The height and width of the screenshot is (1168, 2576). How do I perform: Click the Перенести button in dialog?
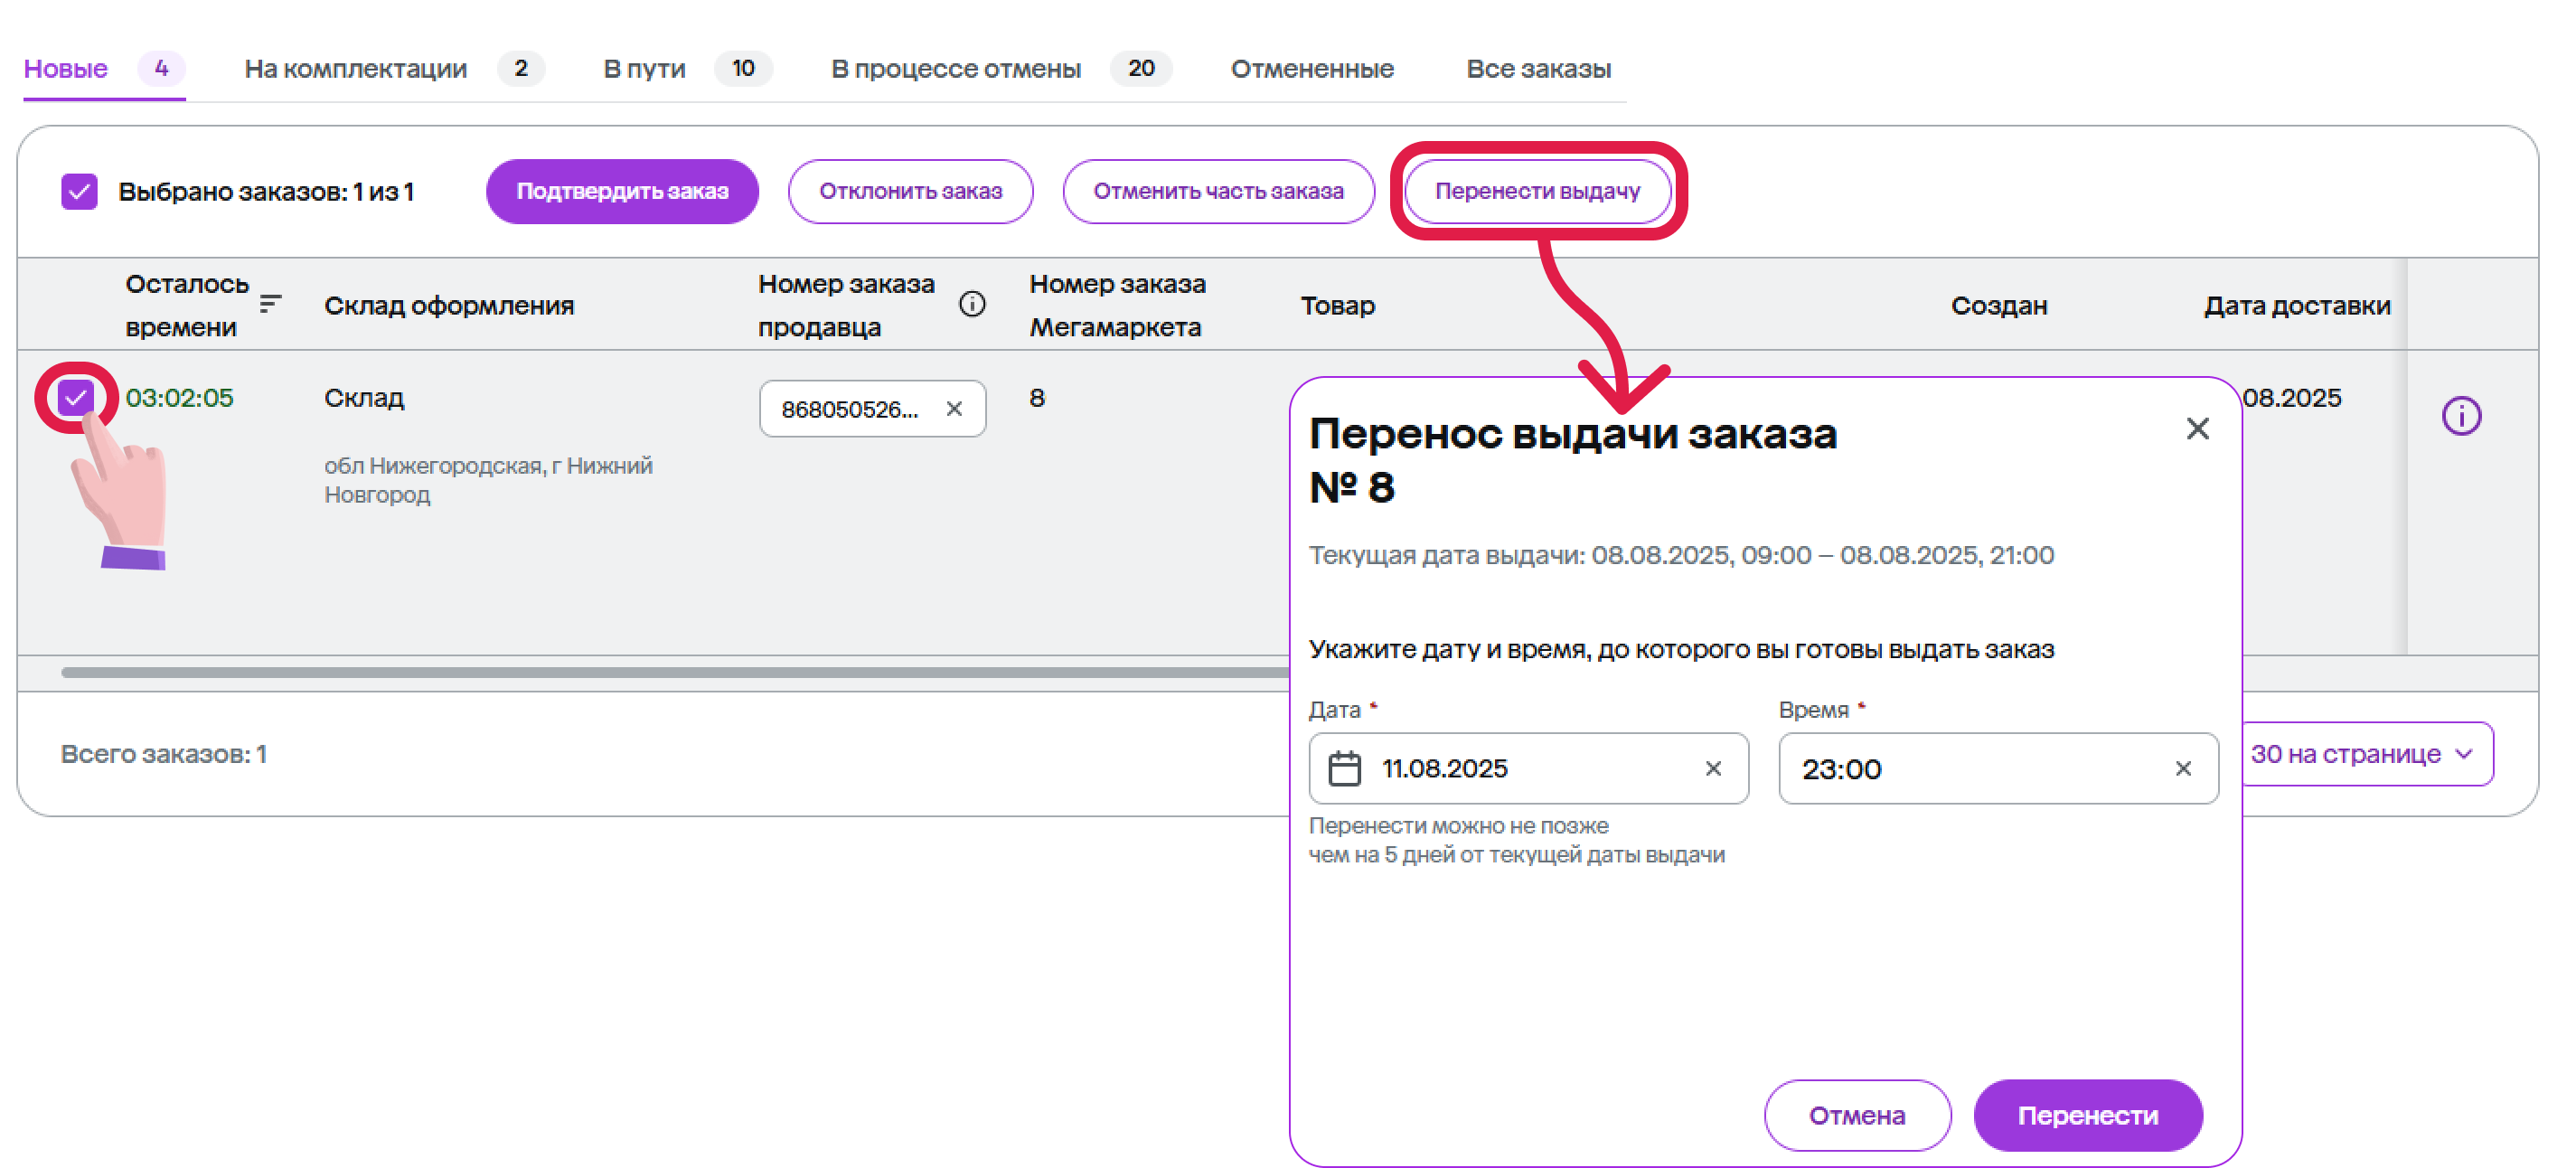(2087, 1115)
